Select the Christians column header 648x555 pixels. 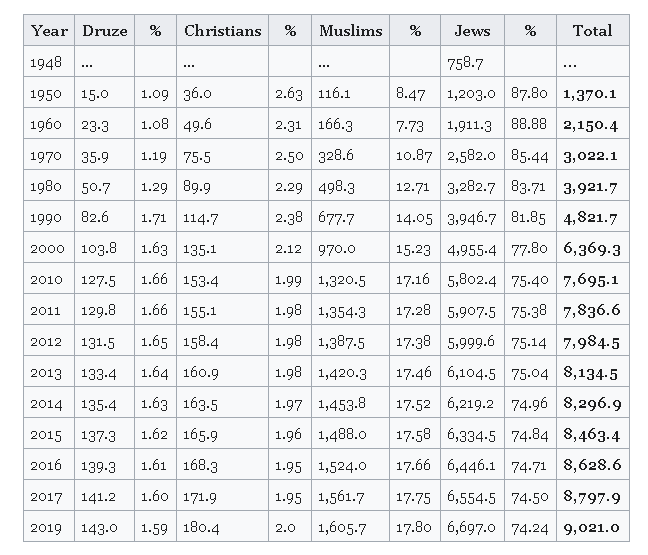(x=221, y=31)
